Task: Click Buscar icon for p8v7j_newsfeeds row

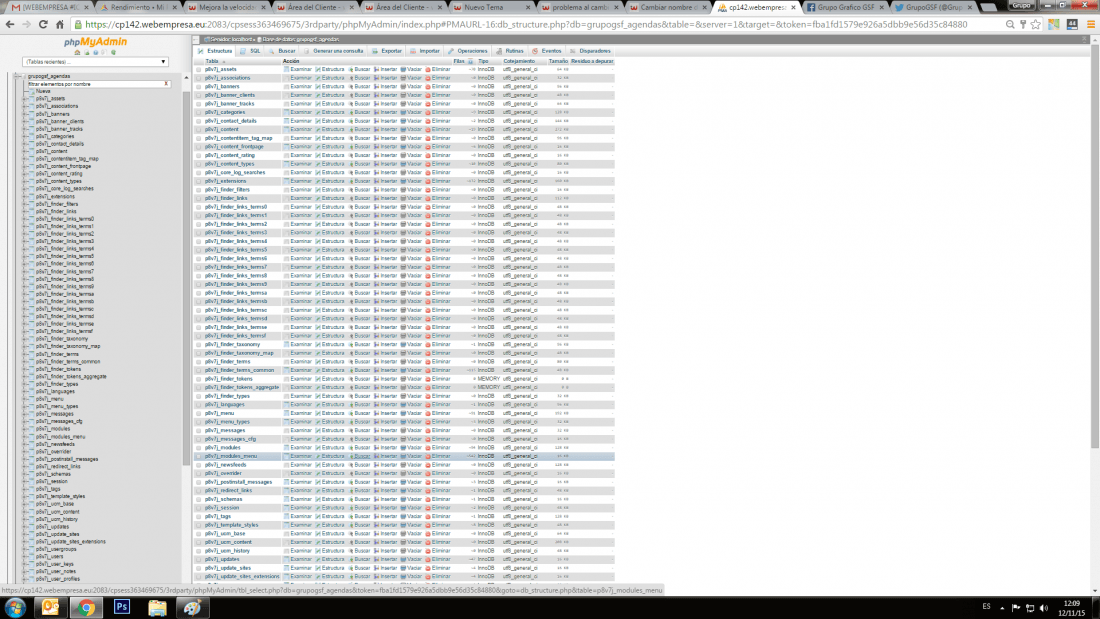Action: pos(351,465)
